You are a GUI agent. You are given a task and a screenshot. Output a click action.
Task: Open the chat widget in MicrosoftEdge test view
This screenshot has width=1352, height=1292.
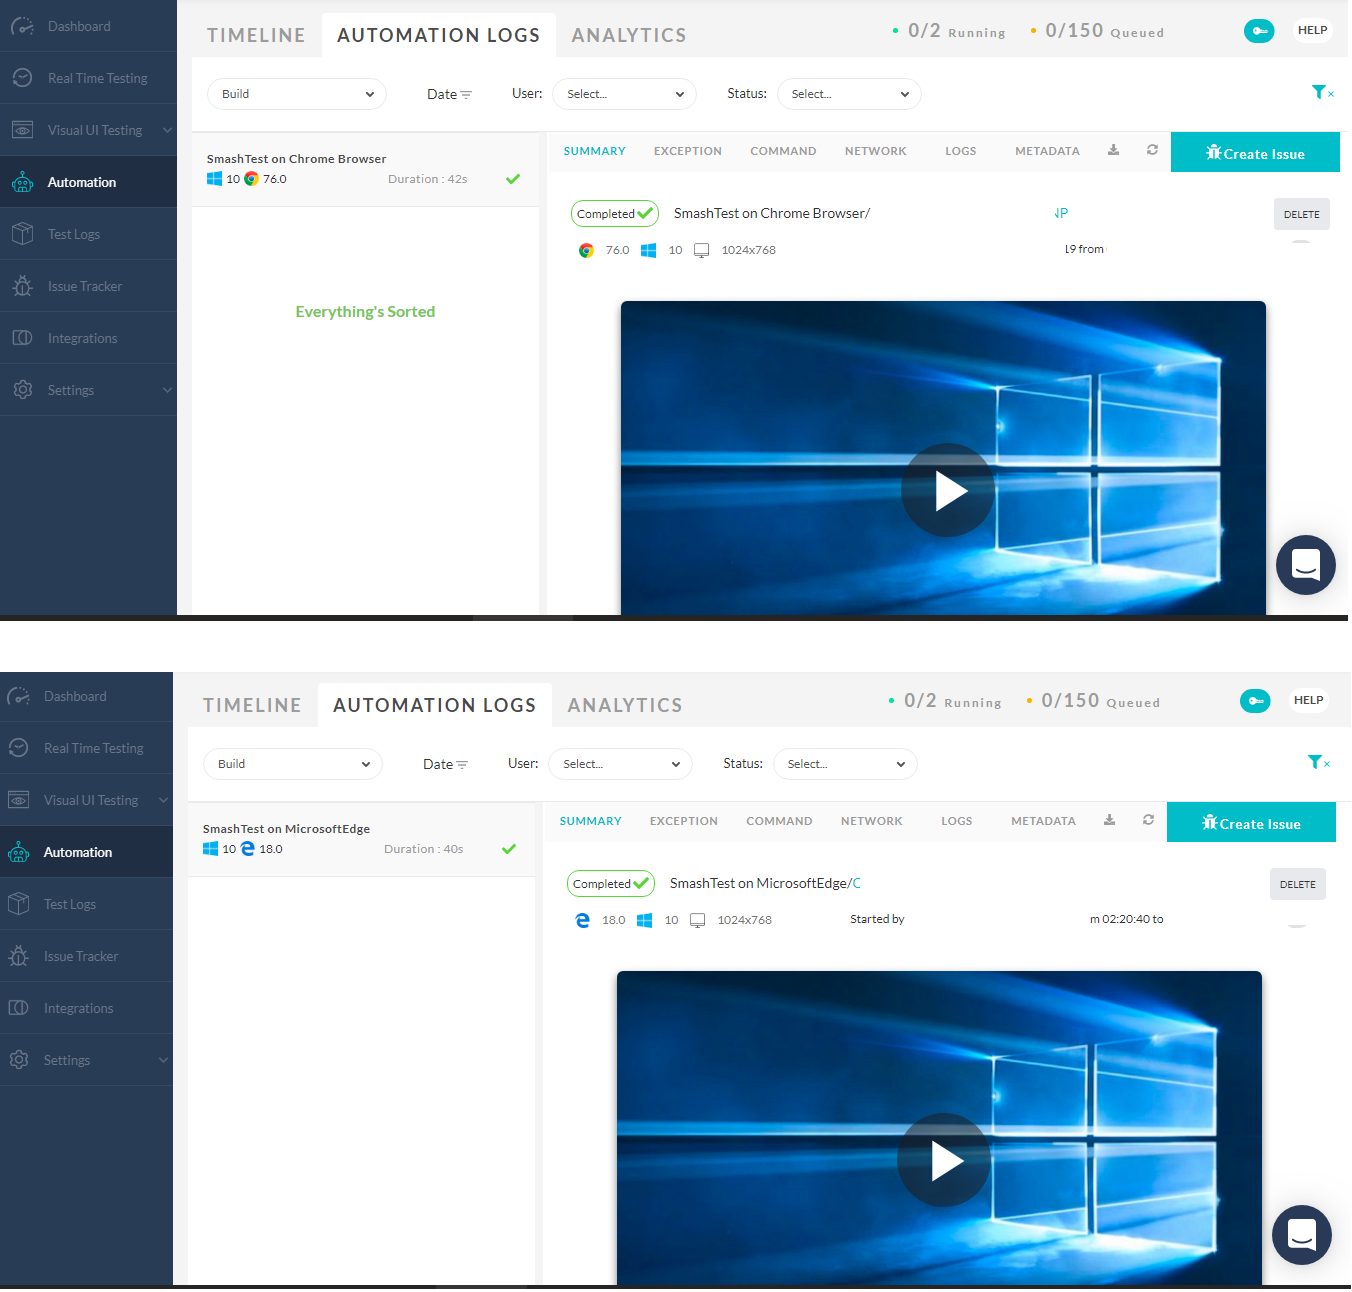tap(1302, 1235)
